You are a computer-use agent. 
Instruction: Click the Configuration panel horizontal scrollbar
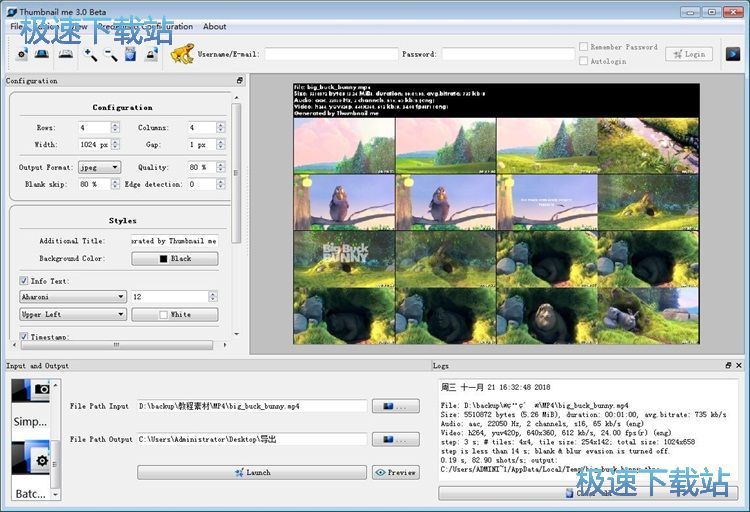click(x=116, y=345)
